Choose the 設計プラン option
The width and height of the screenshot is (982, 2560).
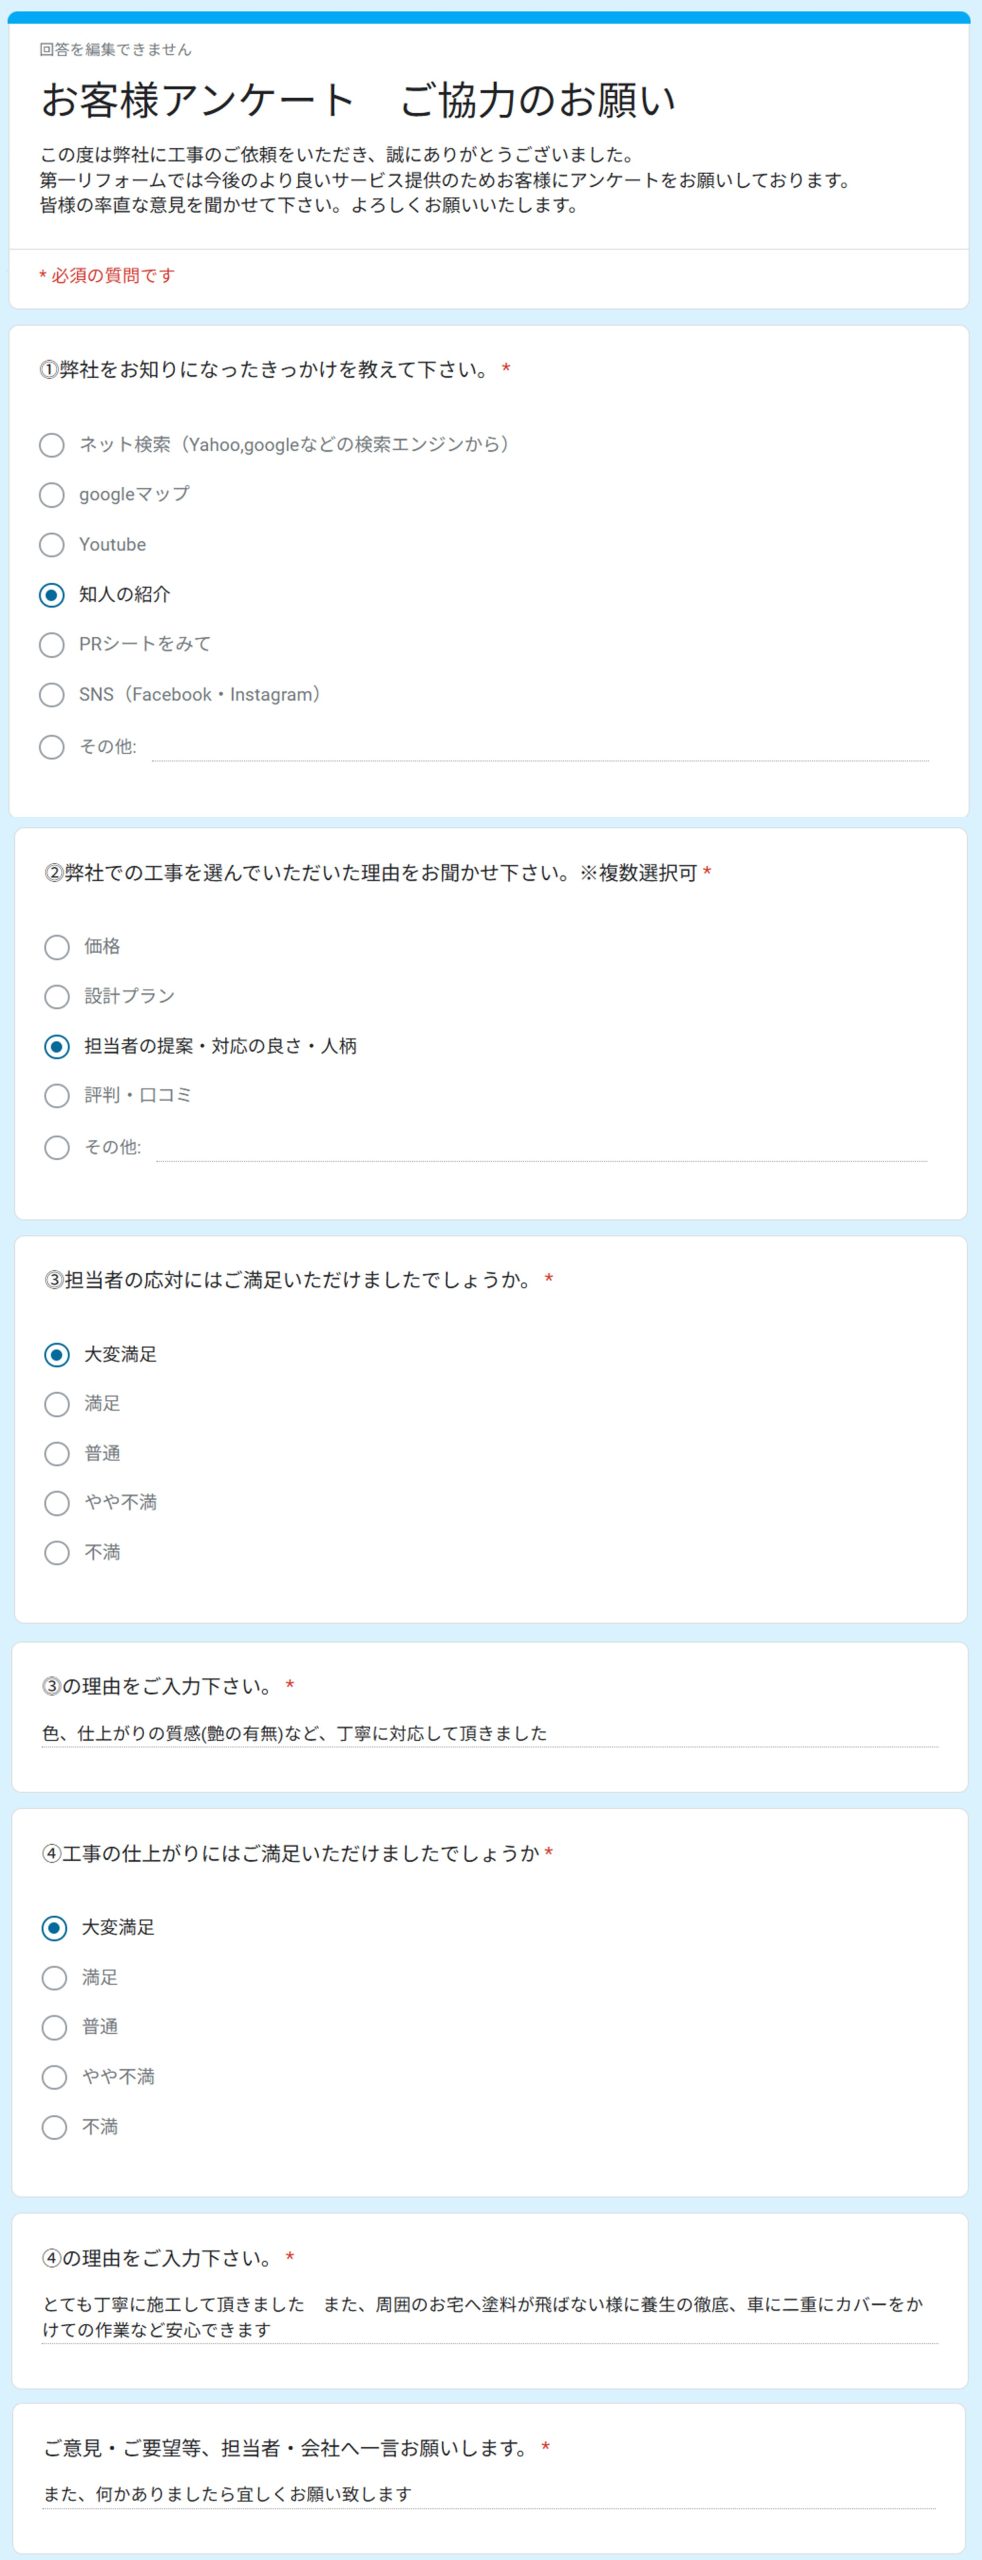pos(57,997)
